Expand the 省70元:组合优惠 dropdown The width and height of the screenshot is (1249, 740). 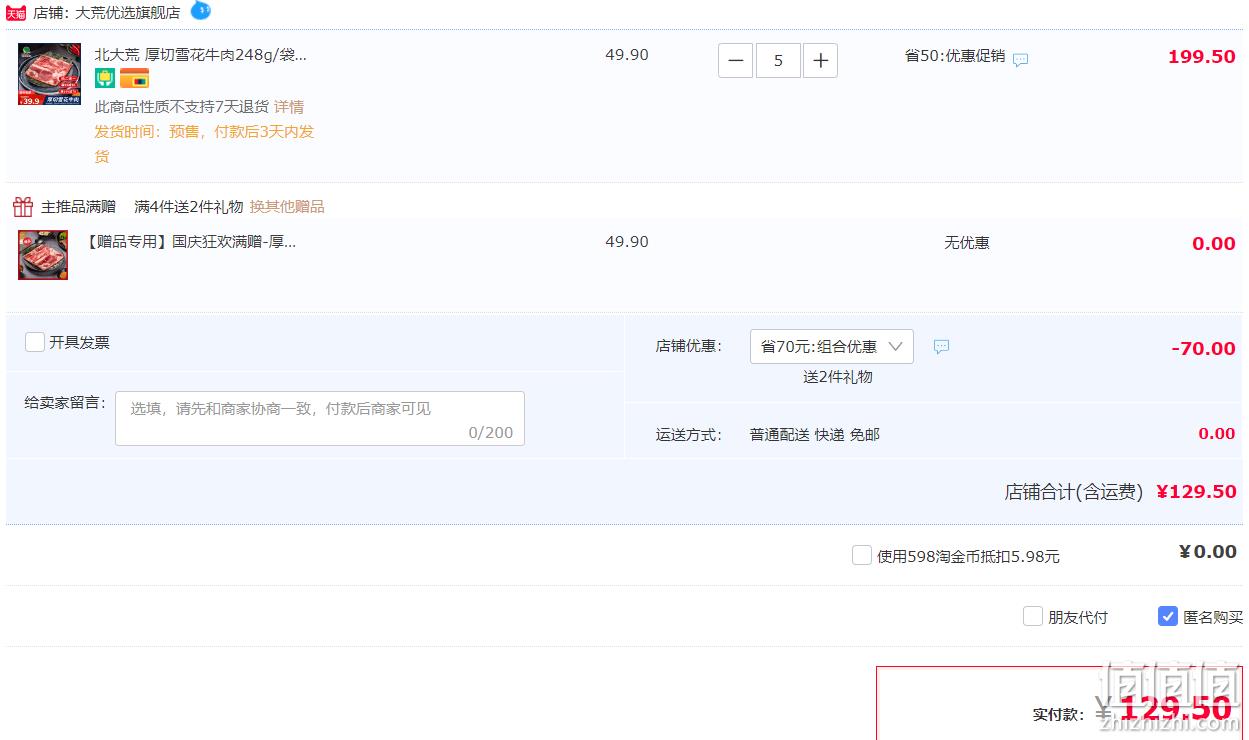click(832, 346)
